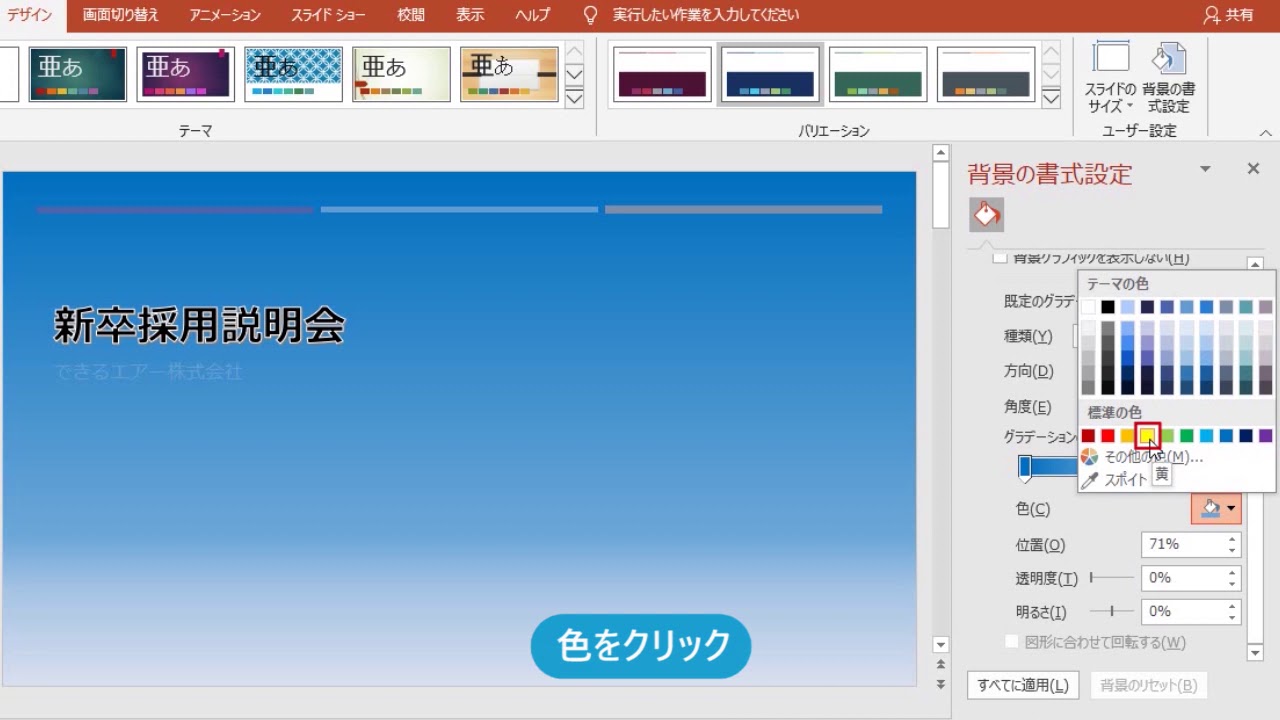Viewport: 1280px width, 720px height.
Task: Select yellow in standard colors
Action: tap(1147, 435)
